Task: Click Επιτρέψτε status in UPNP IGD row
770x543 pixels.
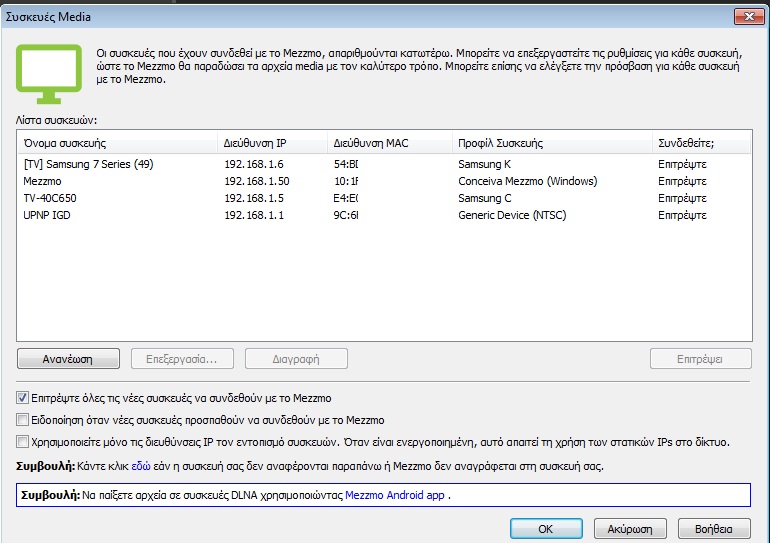Action: [682, 215]
